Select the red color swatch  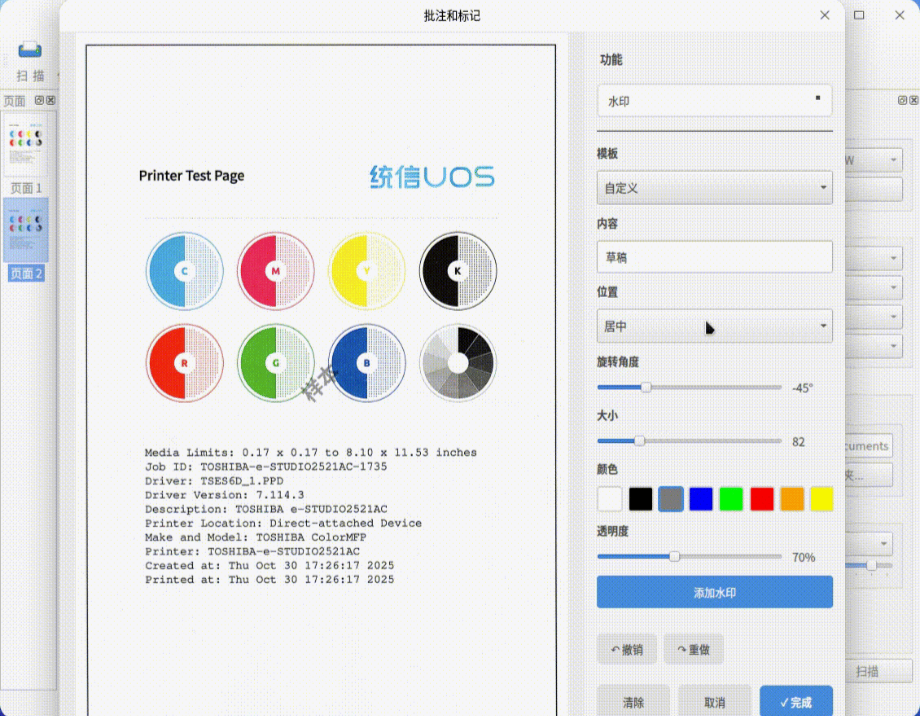[x=762, y=499]
